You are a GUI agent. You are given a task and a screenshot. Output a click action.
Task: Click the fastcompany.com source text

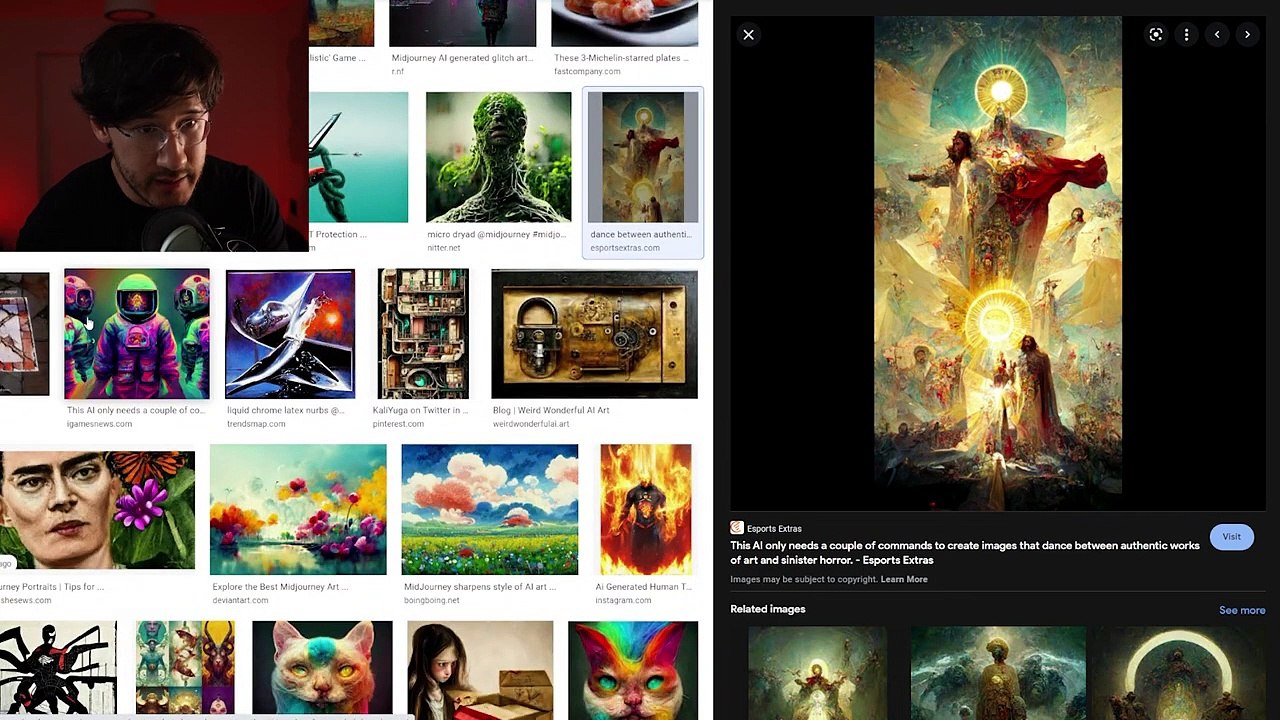pos(587,72)
